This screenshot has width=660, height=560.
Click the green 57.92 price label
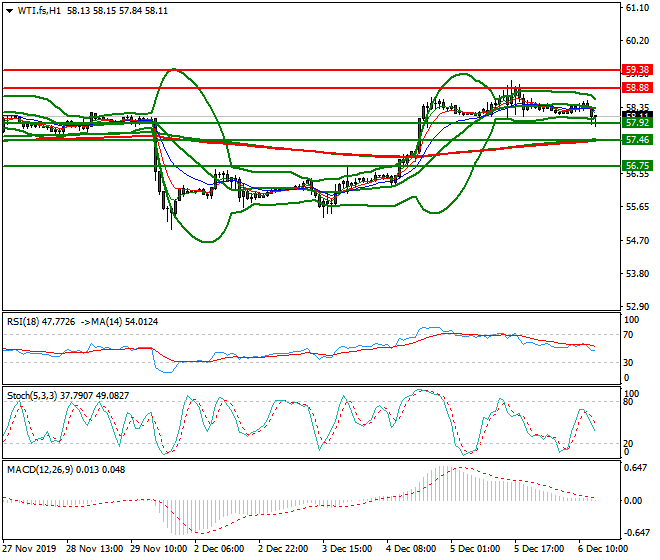pyautogui.click(x=636, y=123)
